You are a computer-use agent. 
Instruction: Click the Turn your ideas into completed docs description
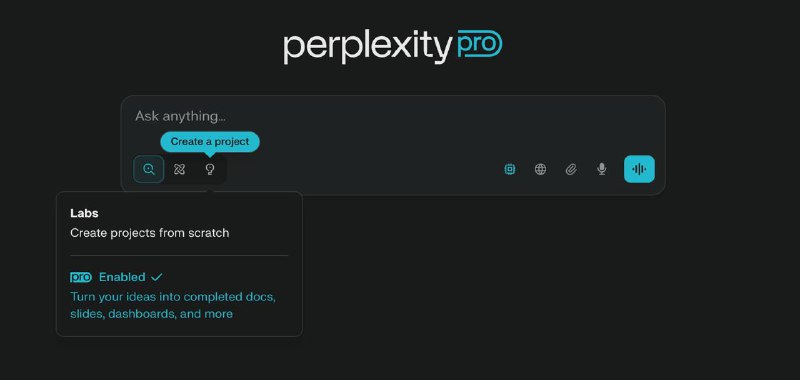pos(173,305)
